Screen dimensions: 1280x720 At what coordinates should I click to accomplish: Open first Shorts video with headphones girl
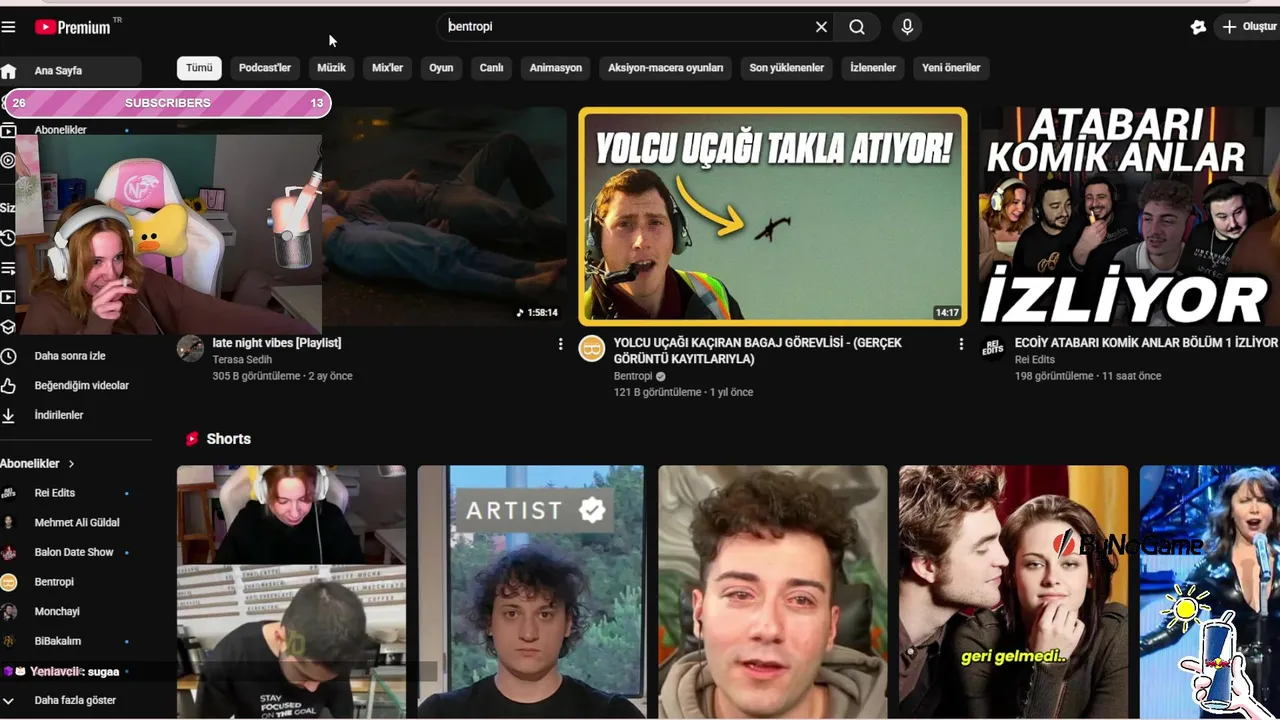pyautogui.click(x=291, y=592)
